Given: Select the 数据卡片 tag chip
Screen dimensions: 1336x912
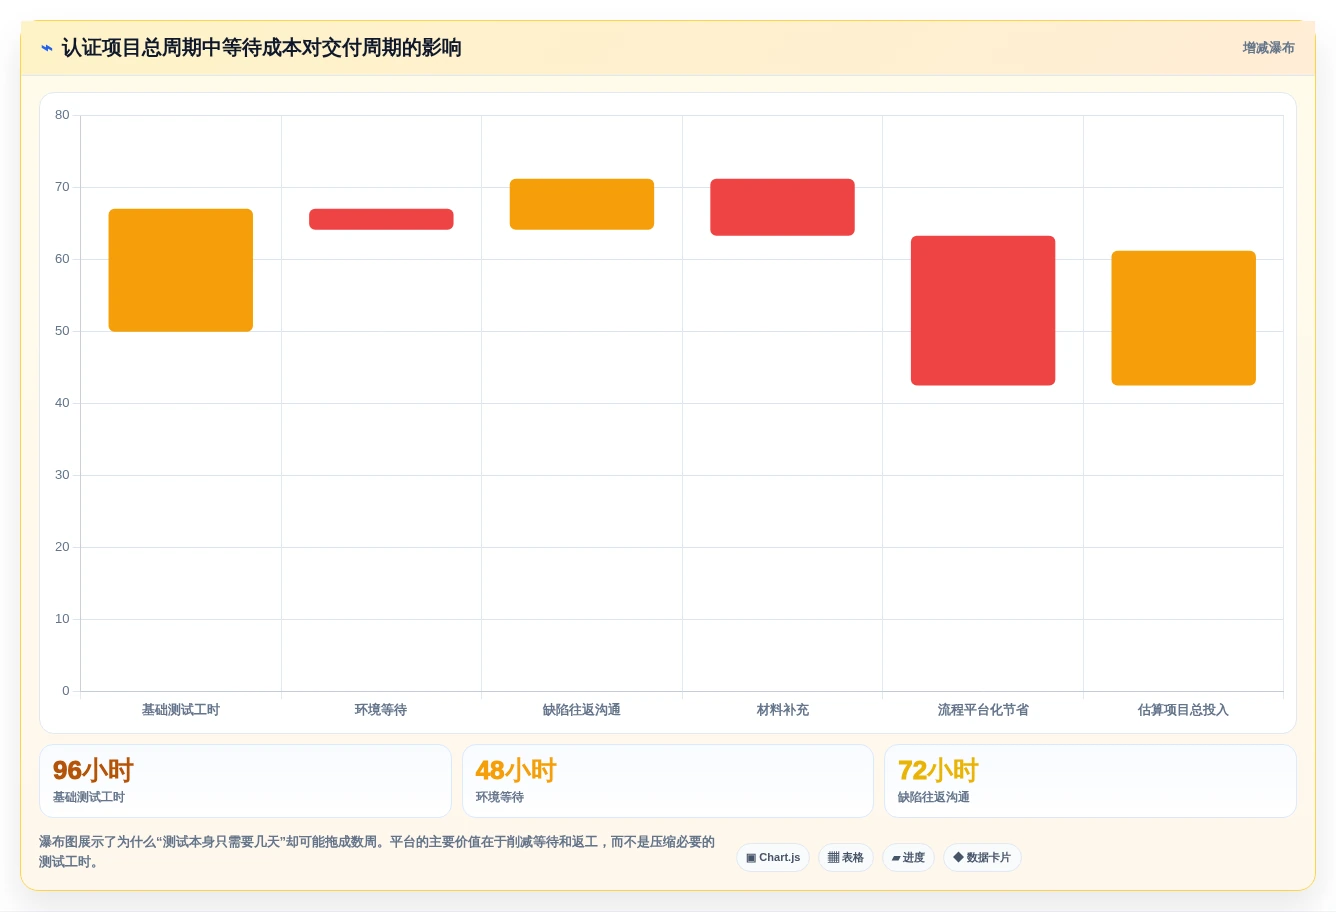Looking at the screenshot, I should 982,858.
